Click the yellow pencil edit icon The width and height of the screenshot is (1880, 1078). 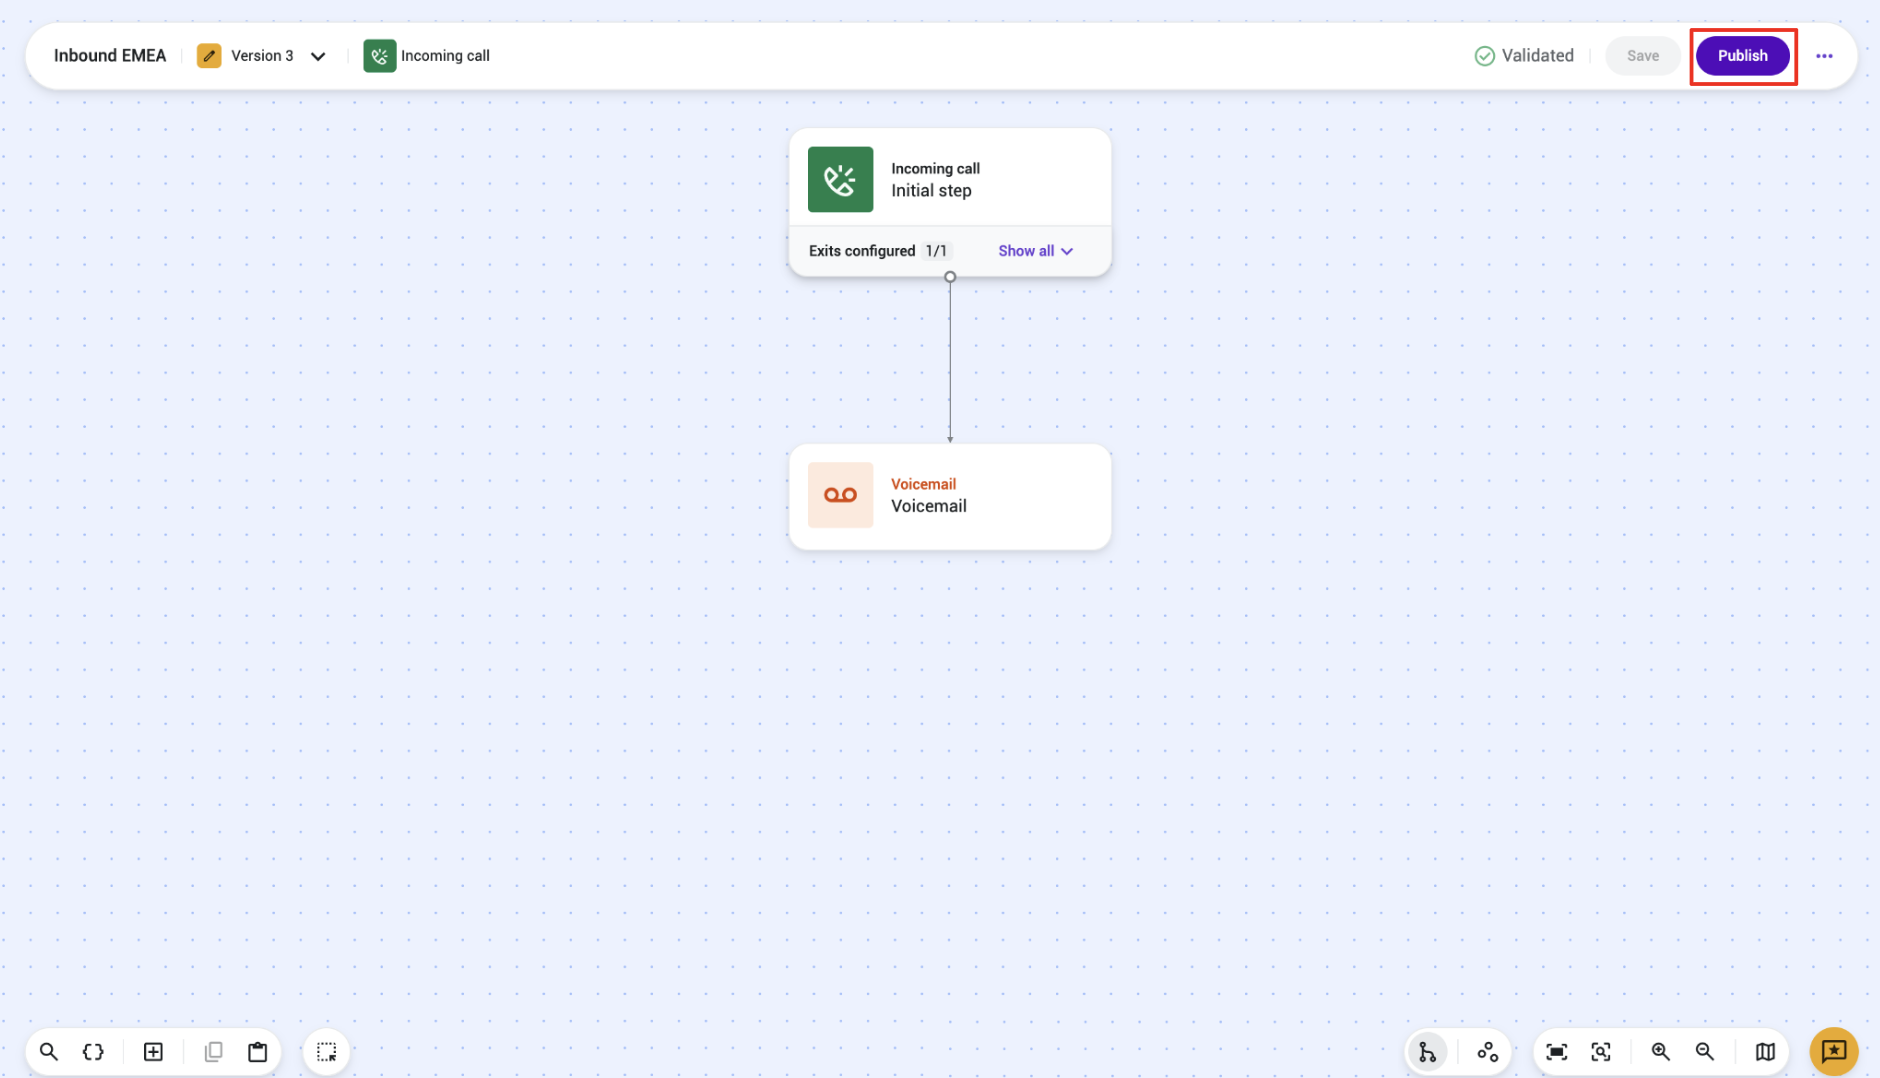(209, 56)
